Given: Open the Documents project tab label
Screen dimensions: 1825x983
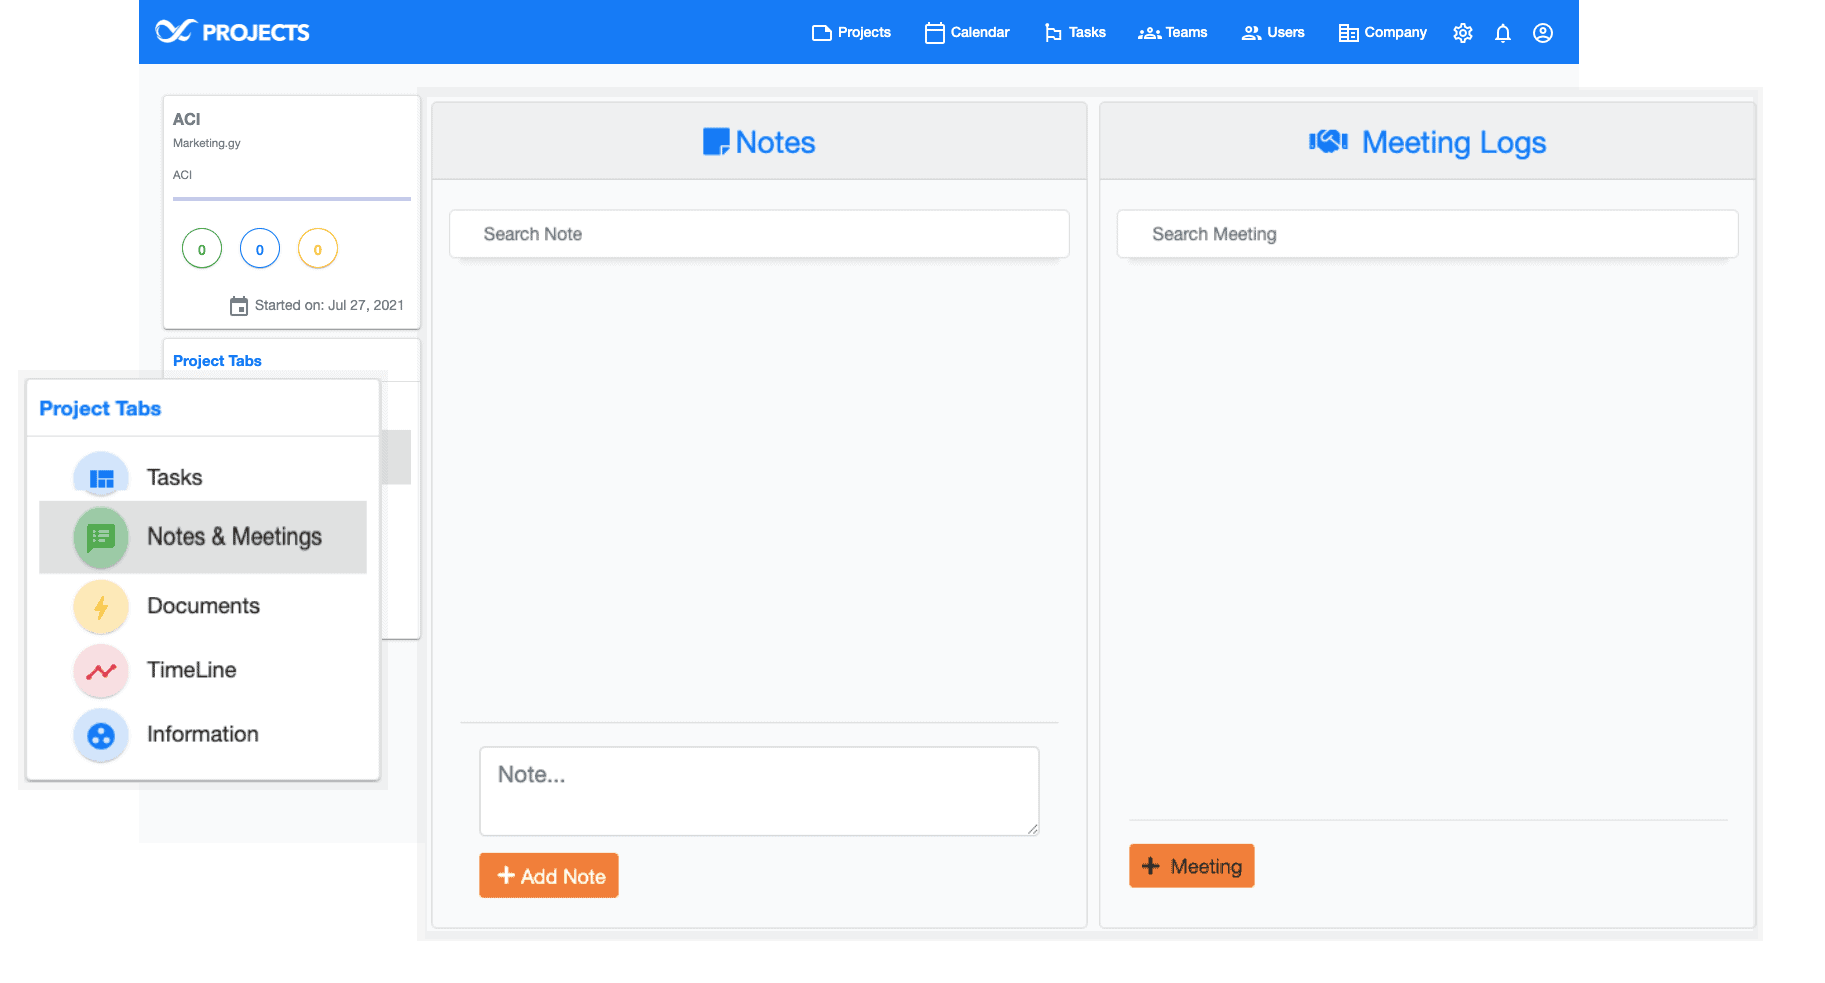Looking at the screenshot, I should [204, 606].
